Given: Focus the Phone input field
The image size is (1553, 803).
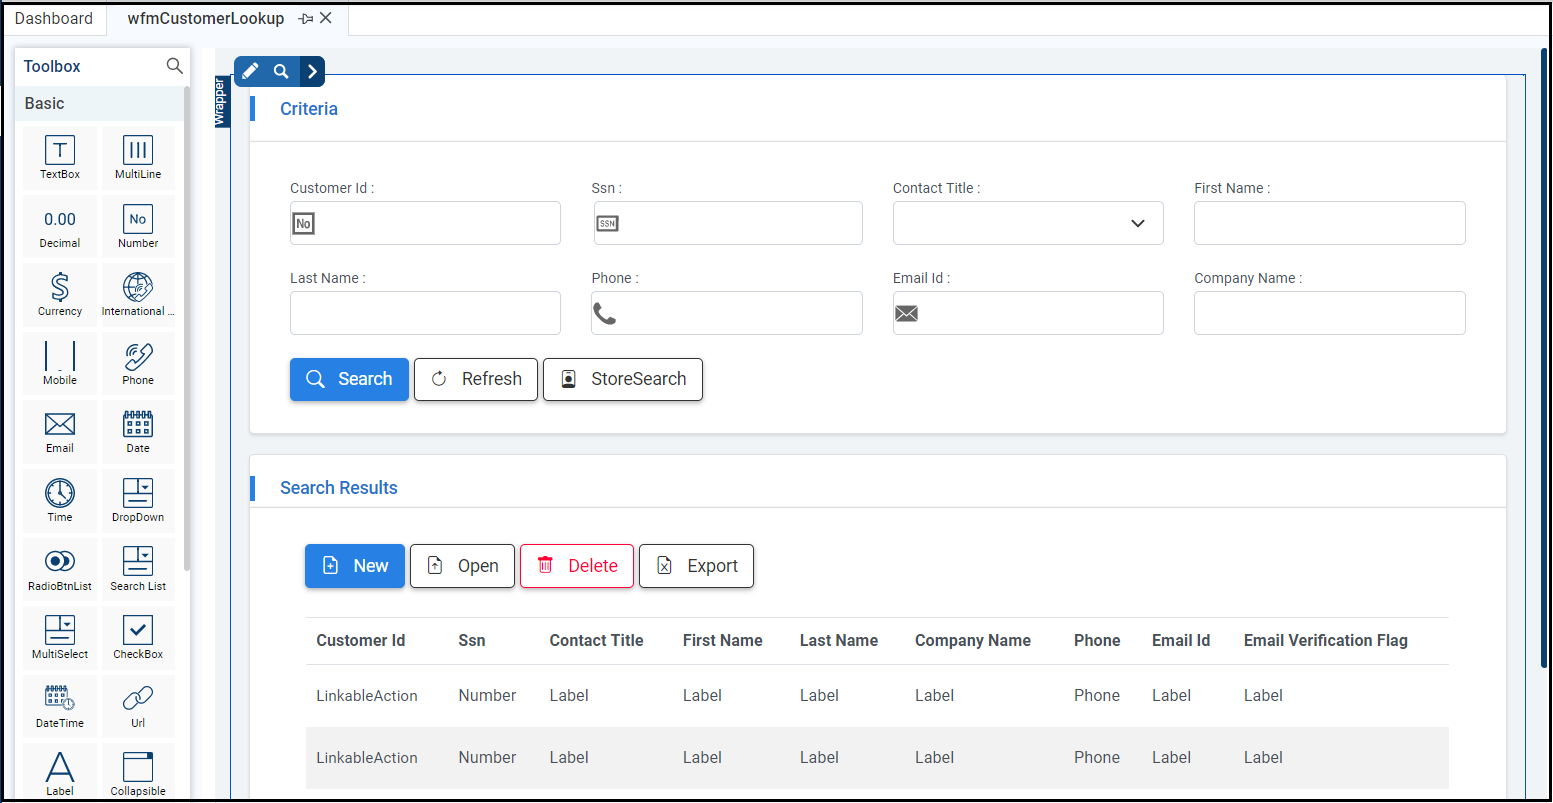Looking at the screenshot, I should (x=727, y=313).
